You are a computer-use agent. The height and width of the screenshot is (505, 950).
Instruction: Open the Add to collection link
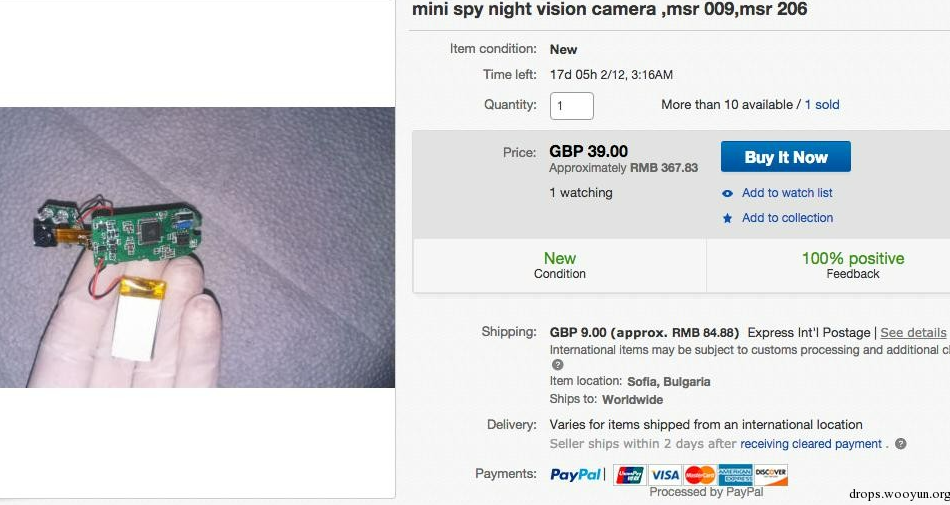point(787,218)
